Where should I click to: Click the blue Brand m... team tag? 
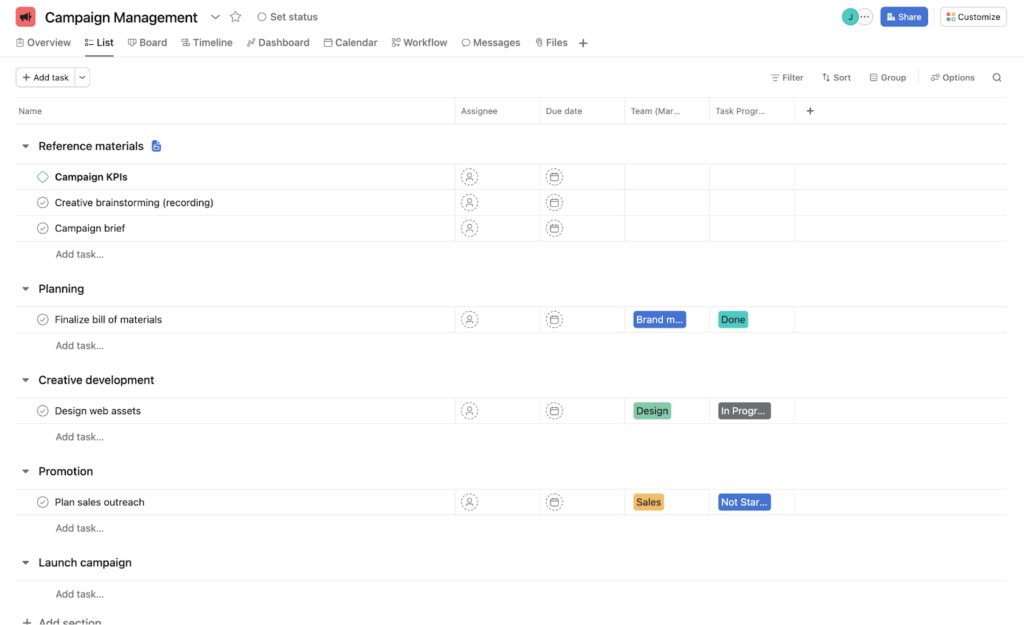660,319
